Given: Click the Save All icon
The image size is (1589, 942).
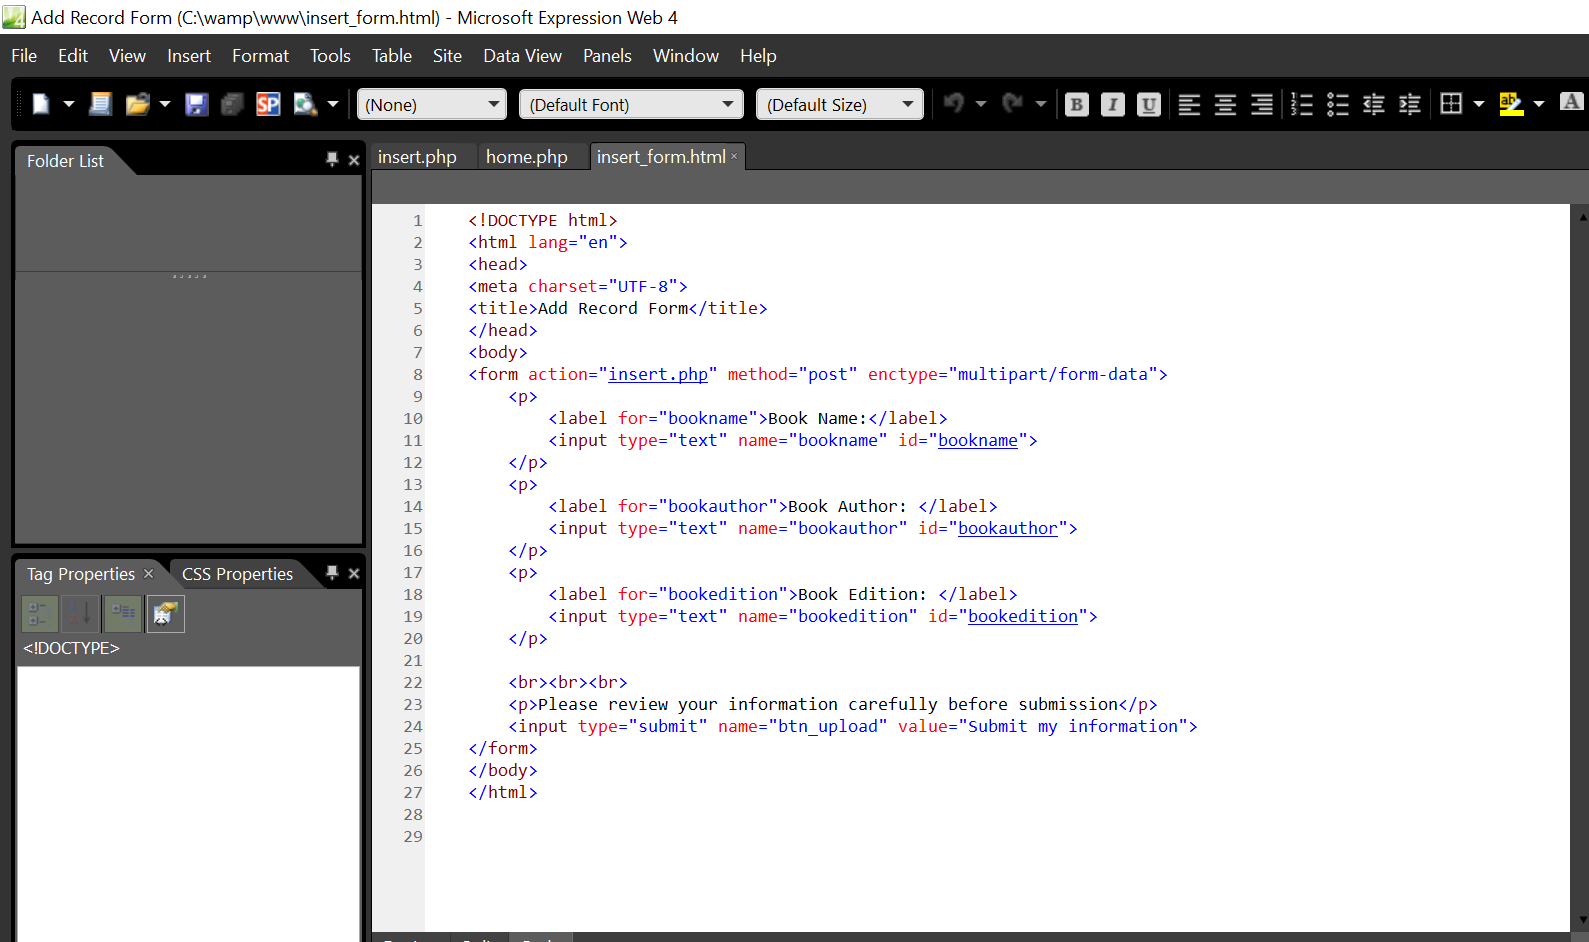Looking at the screenshot, I should 232,104.
